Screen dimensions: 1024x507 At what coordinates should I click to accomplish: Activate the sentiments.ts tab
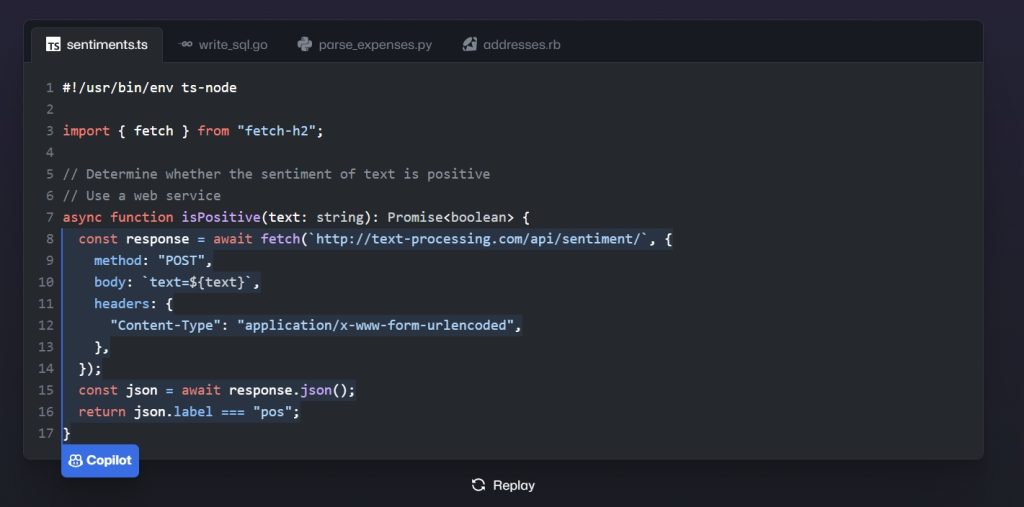click(97, 45)
